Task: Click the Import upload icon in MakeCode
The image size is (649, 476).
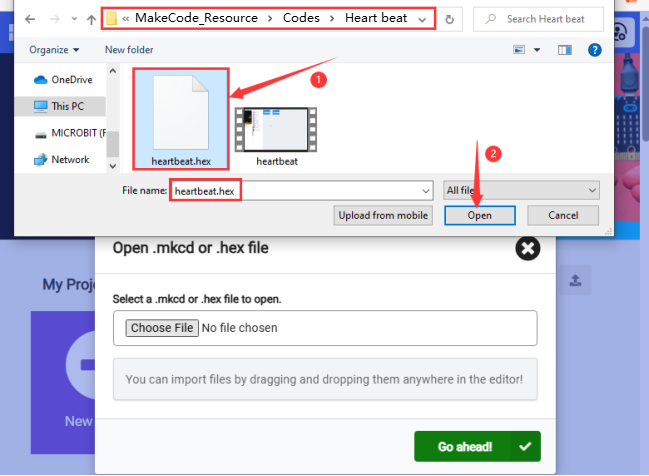Action: (575, 280)
